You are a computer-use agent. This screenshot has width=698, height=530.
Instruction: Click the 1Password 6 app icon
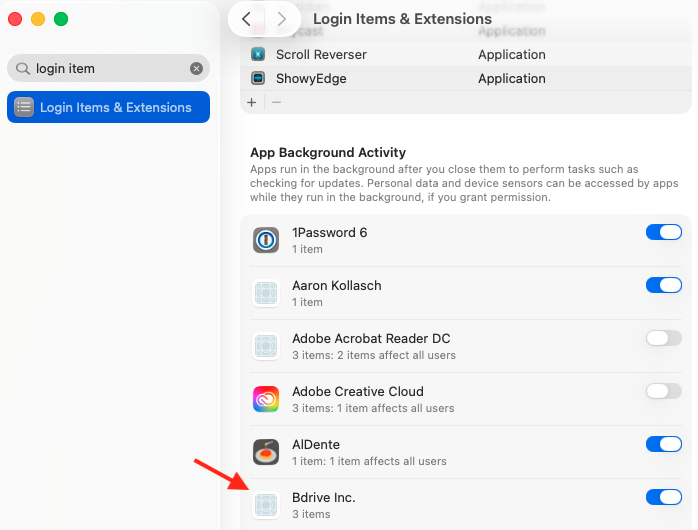tap(265, 240)
